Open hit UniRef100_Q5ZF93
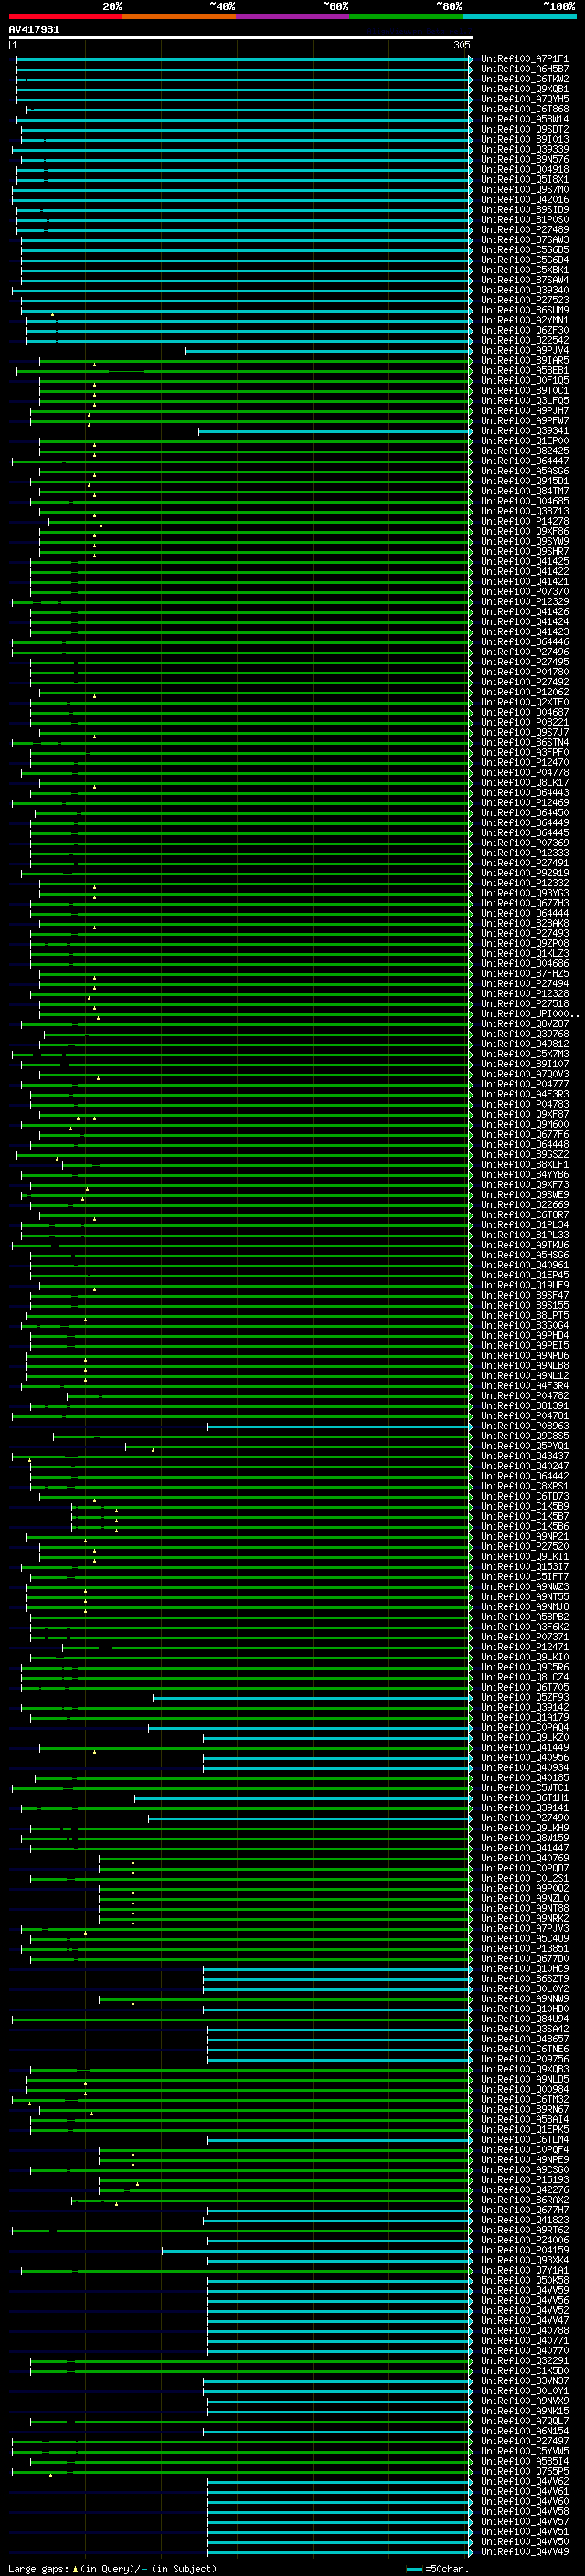Image resolution: width=585 pixels, height=2576 pixels. [525, 1697]
